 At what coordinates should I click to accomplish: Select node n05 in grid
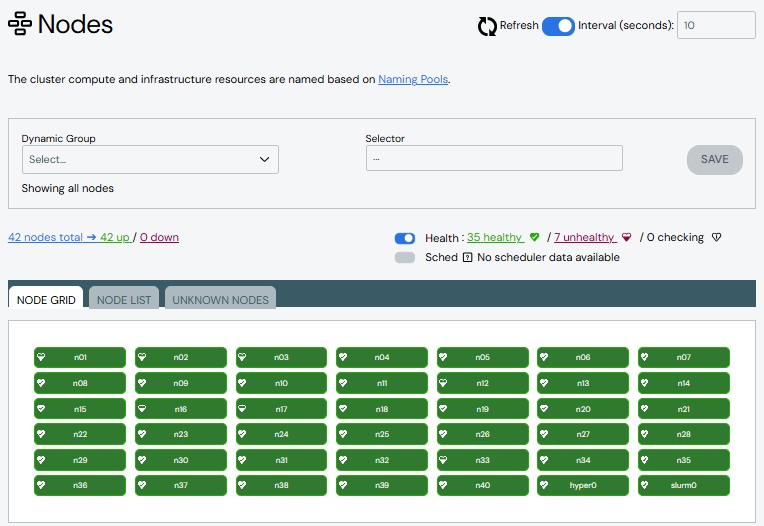(x=482, y=357)
